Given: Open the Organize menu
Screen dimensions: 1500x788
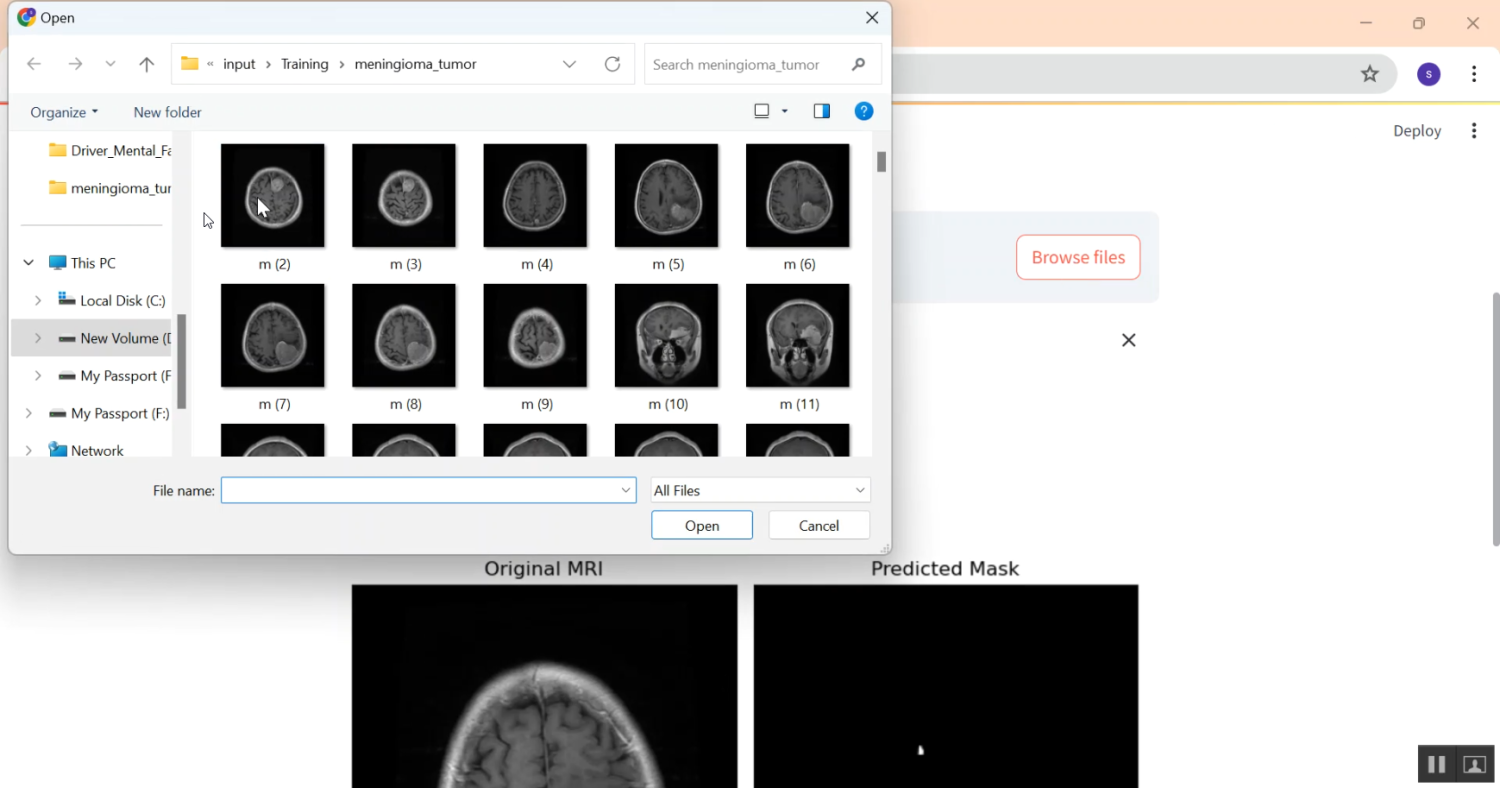Looking at the screenshot, I should [x=64, y=112].
